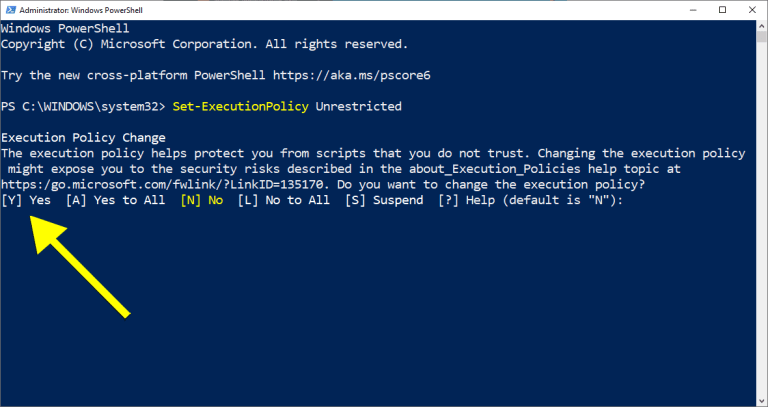Select the highlighted "[N] No" option

pyautogui.click(x=201, y=200)
